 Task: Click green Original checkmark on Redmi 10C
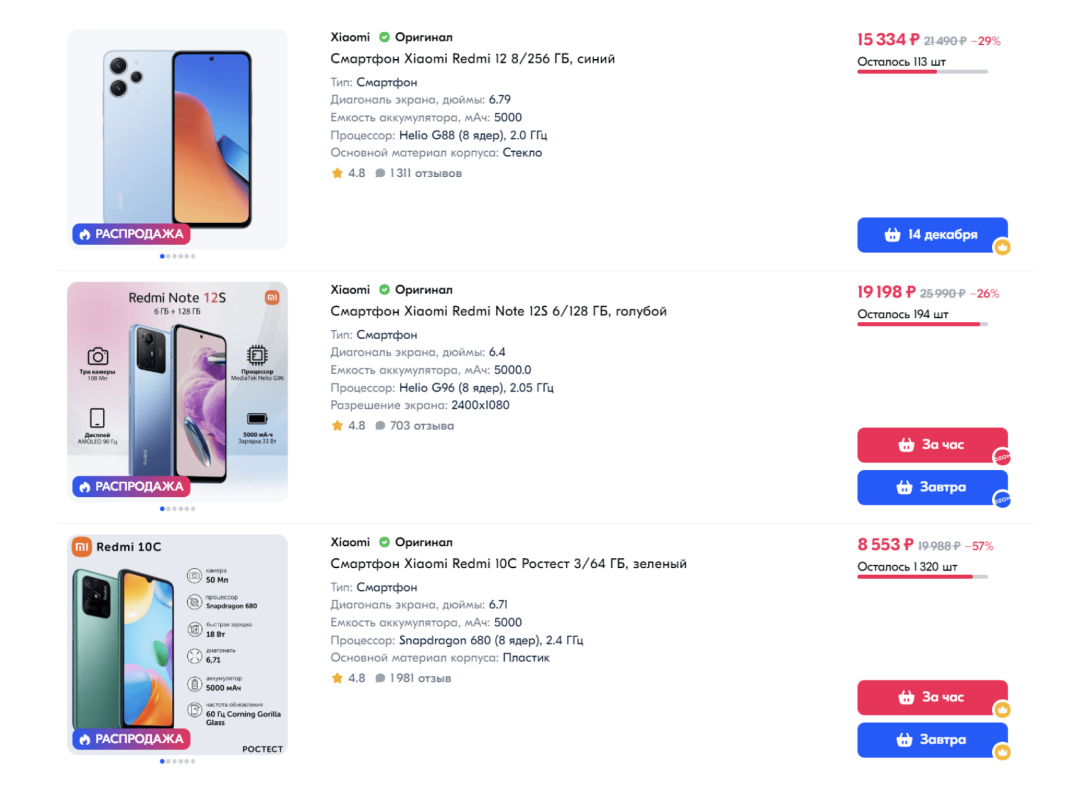click(385, 542)
